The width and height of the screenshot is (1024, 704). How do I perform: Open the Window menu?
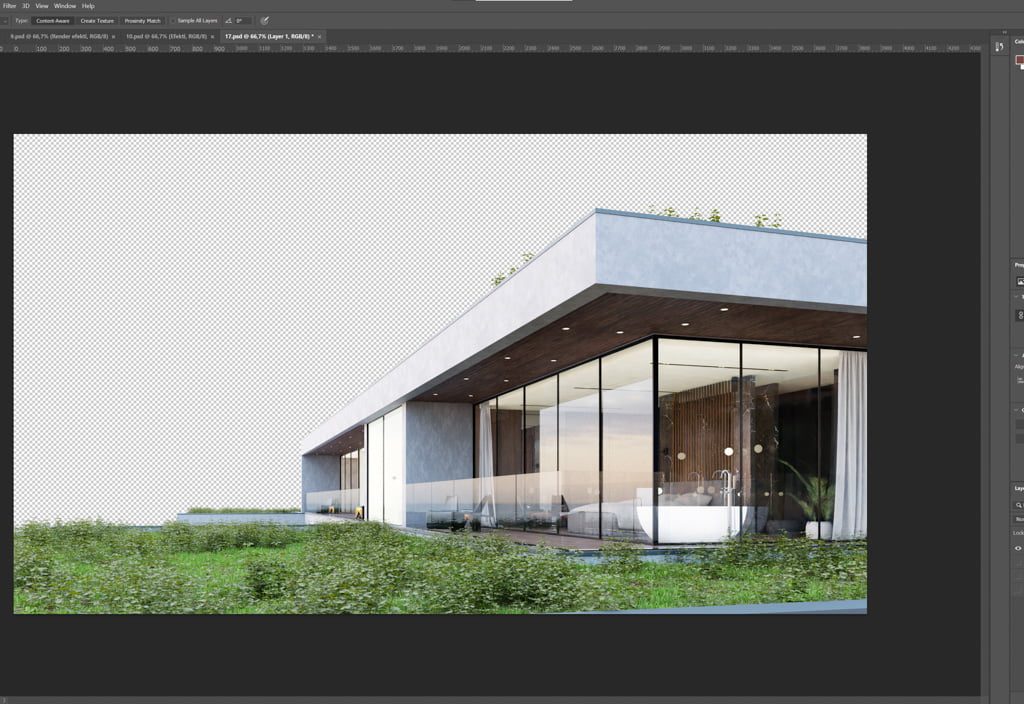point(64,6)
